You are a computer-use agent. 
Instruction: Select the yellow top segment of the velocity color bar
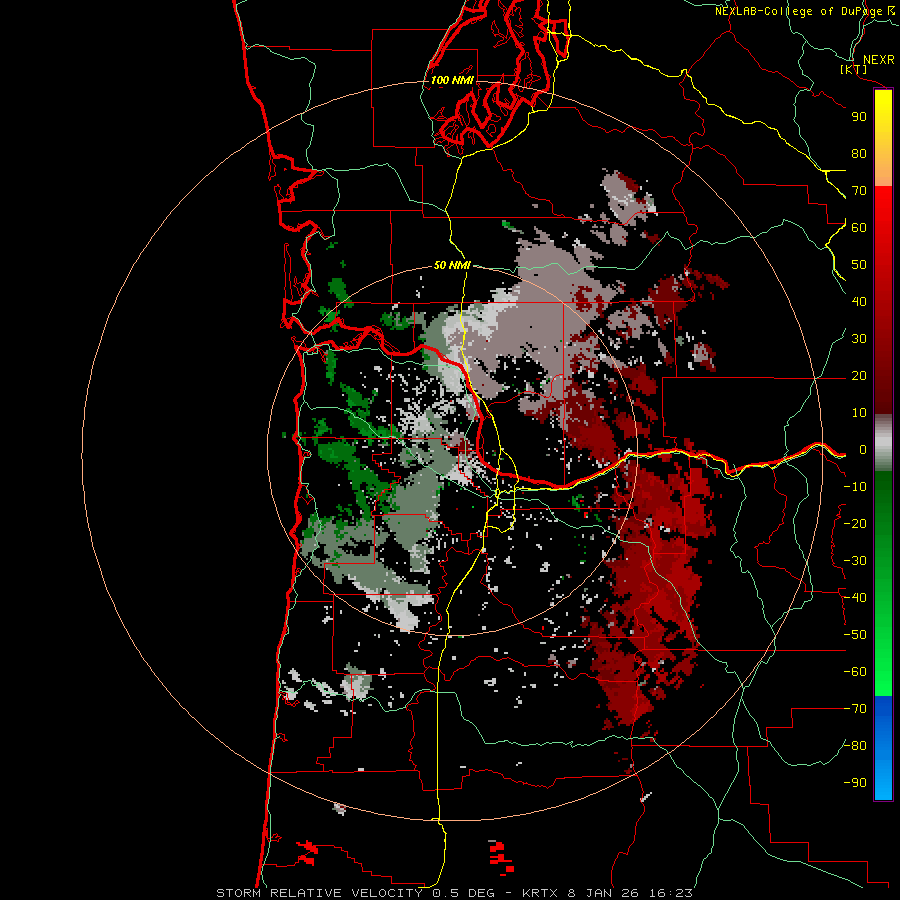pos(883,138)
